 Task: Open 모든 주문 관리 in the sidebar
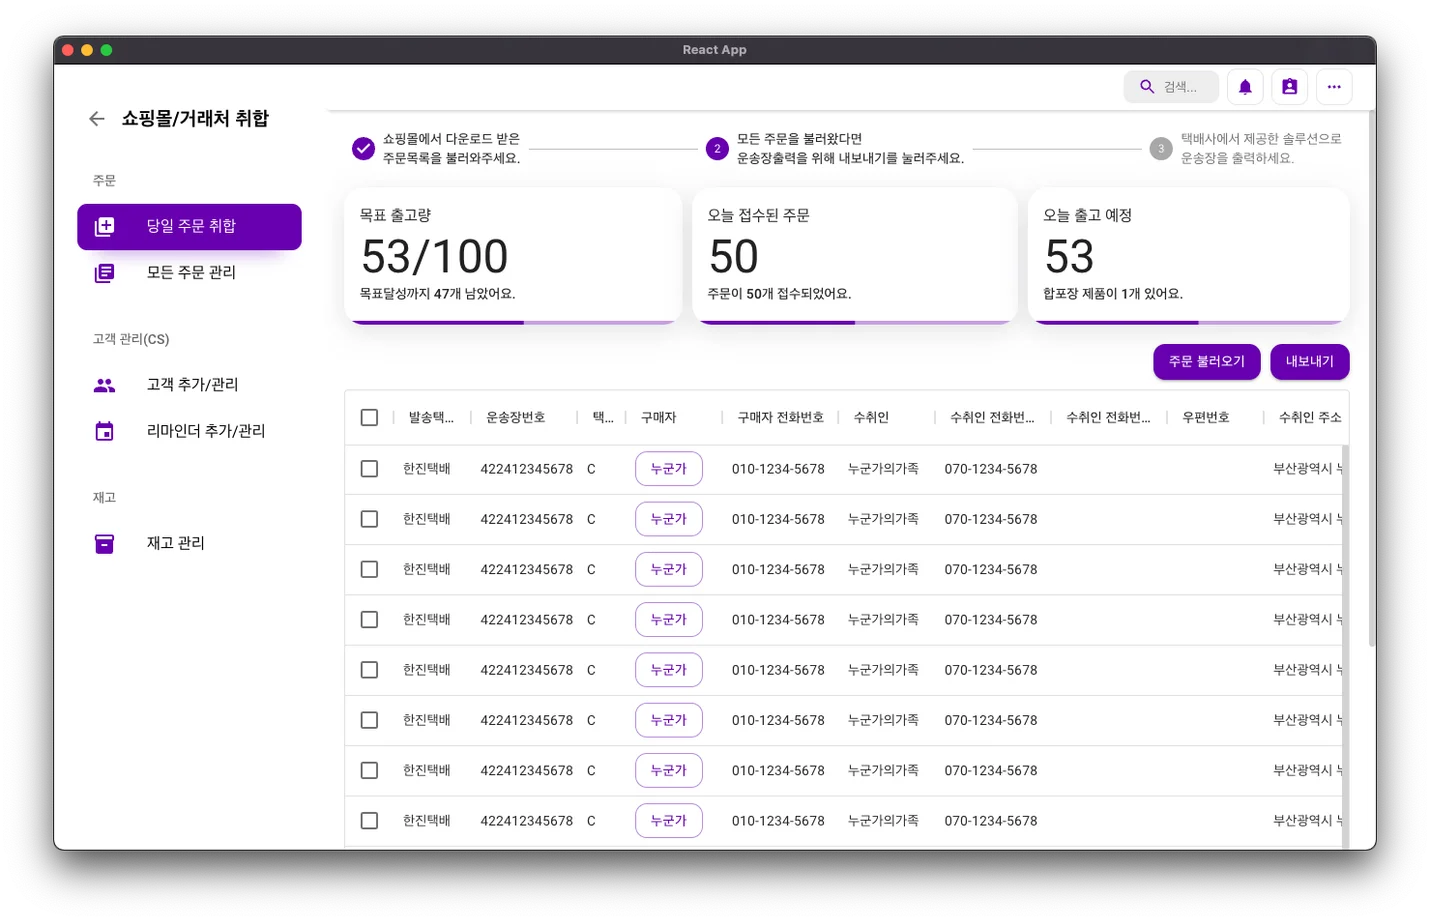189,273
